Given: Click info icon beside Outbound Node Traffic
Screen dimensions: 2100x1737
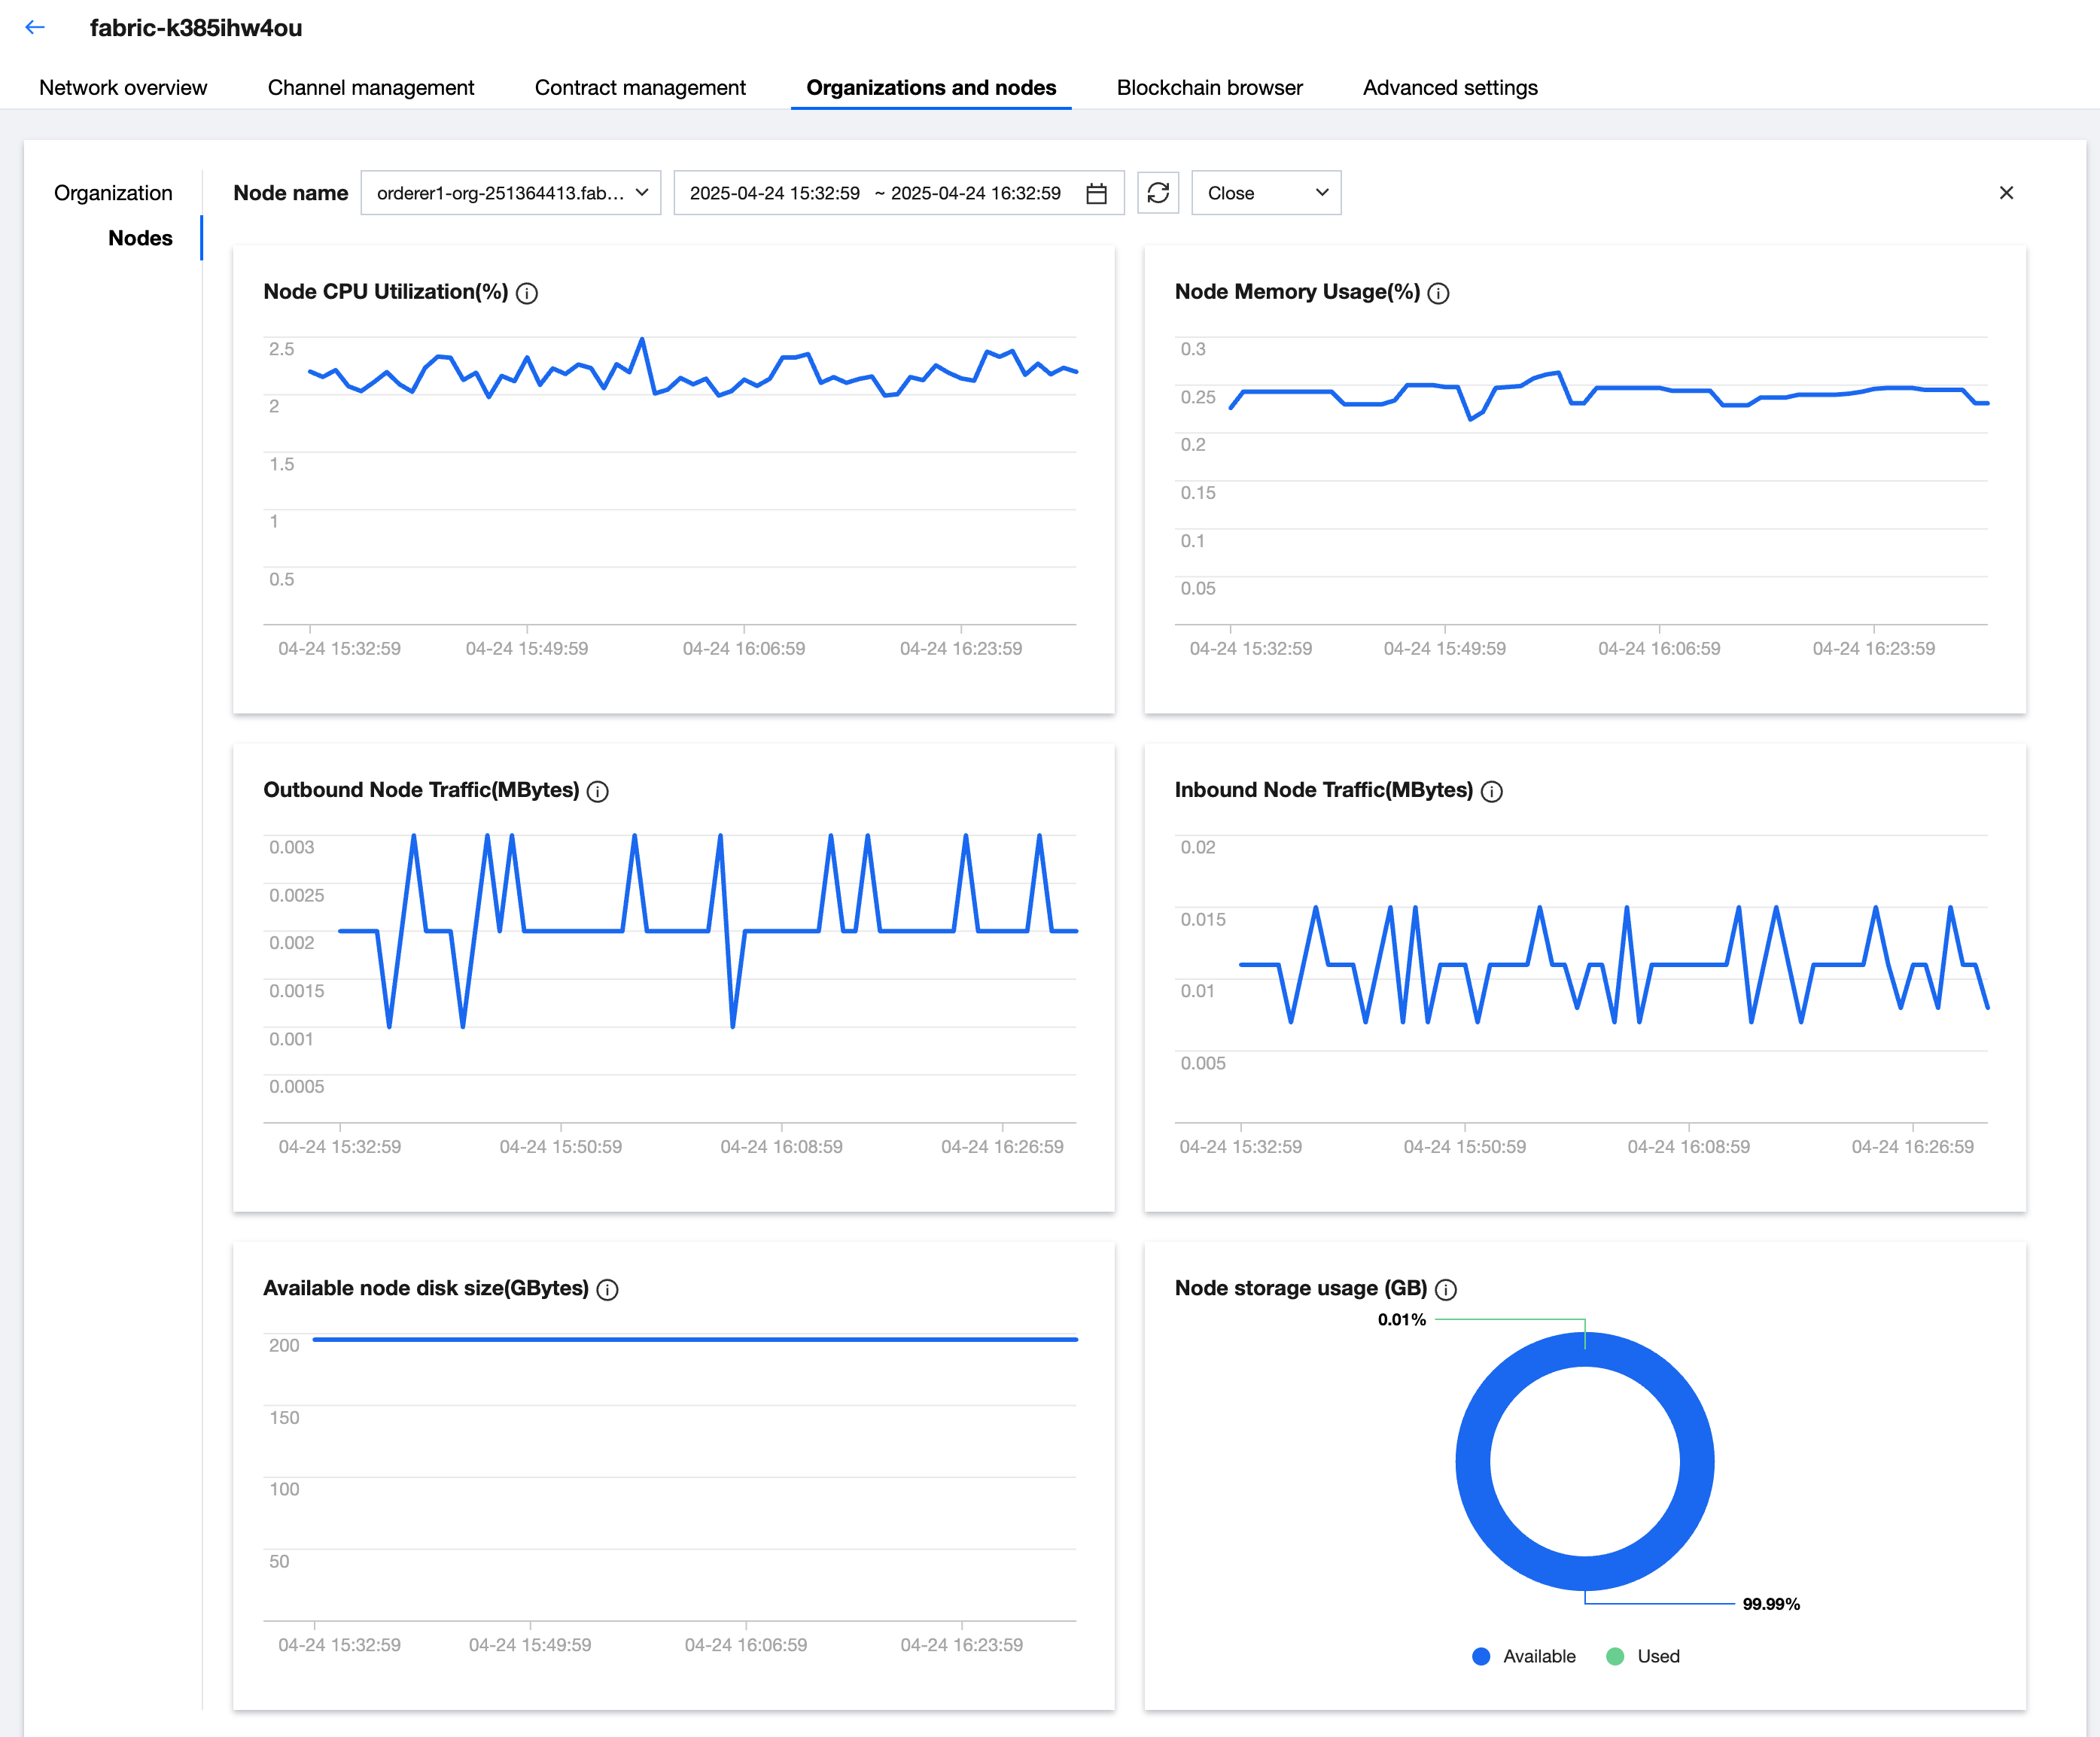Looking at the screenshot, I should click(598, 791).
